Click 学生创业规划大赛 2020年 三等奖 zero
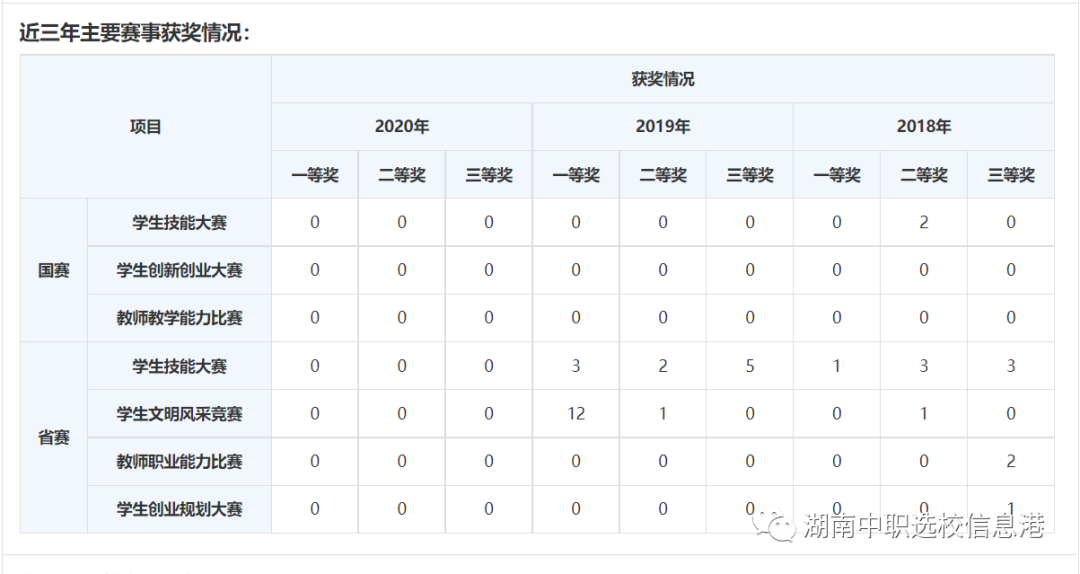The image size is (1080, 574). tap(488, 509)
